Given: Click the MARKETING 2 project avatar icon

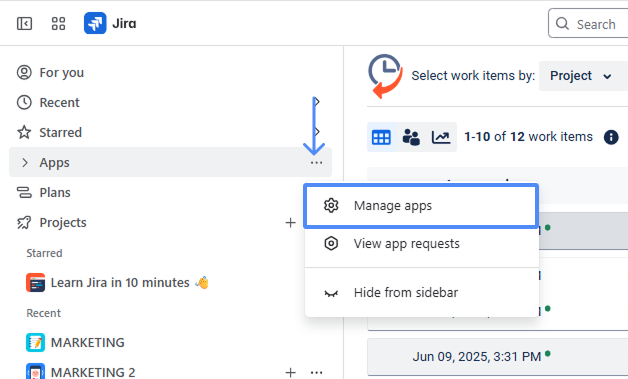Looking at the screenshot, I should tap(35, 372).
